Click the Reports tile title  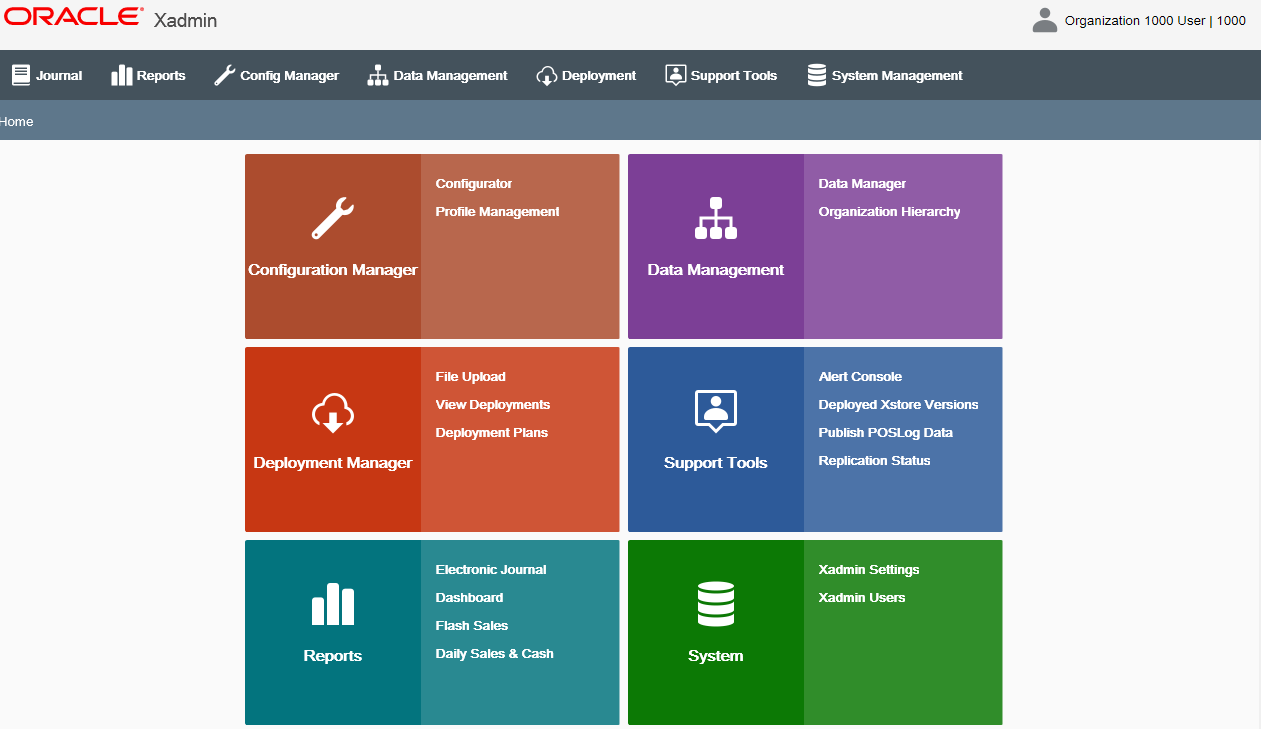333,656
